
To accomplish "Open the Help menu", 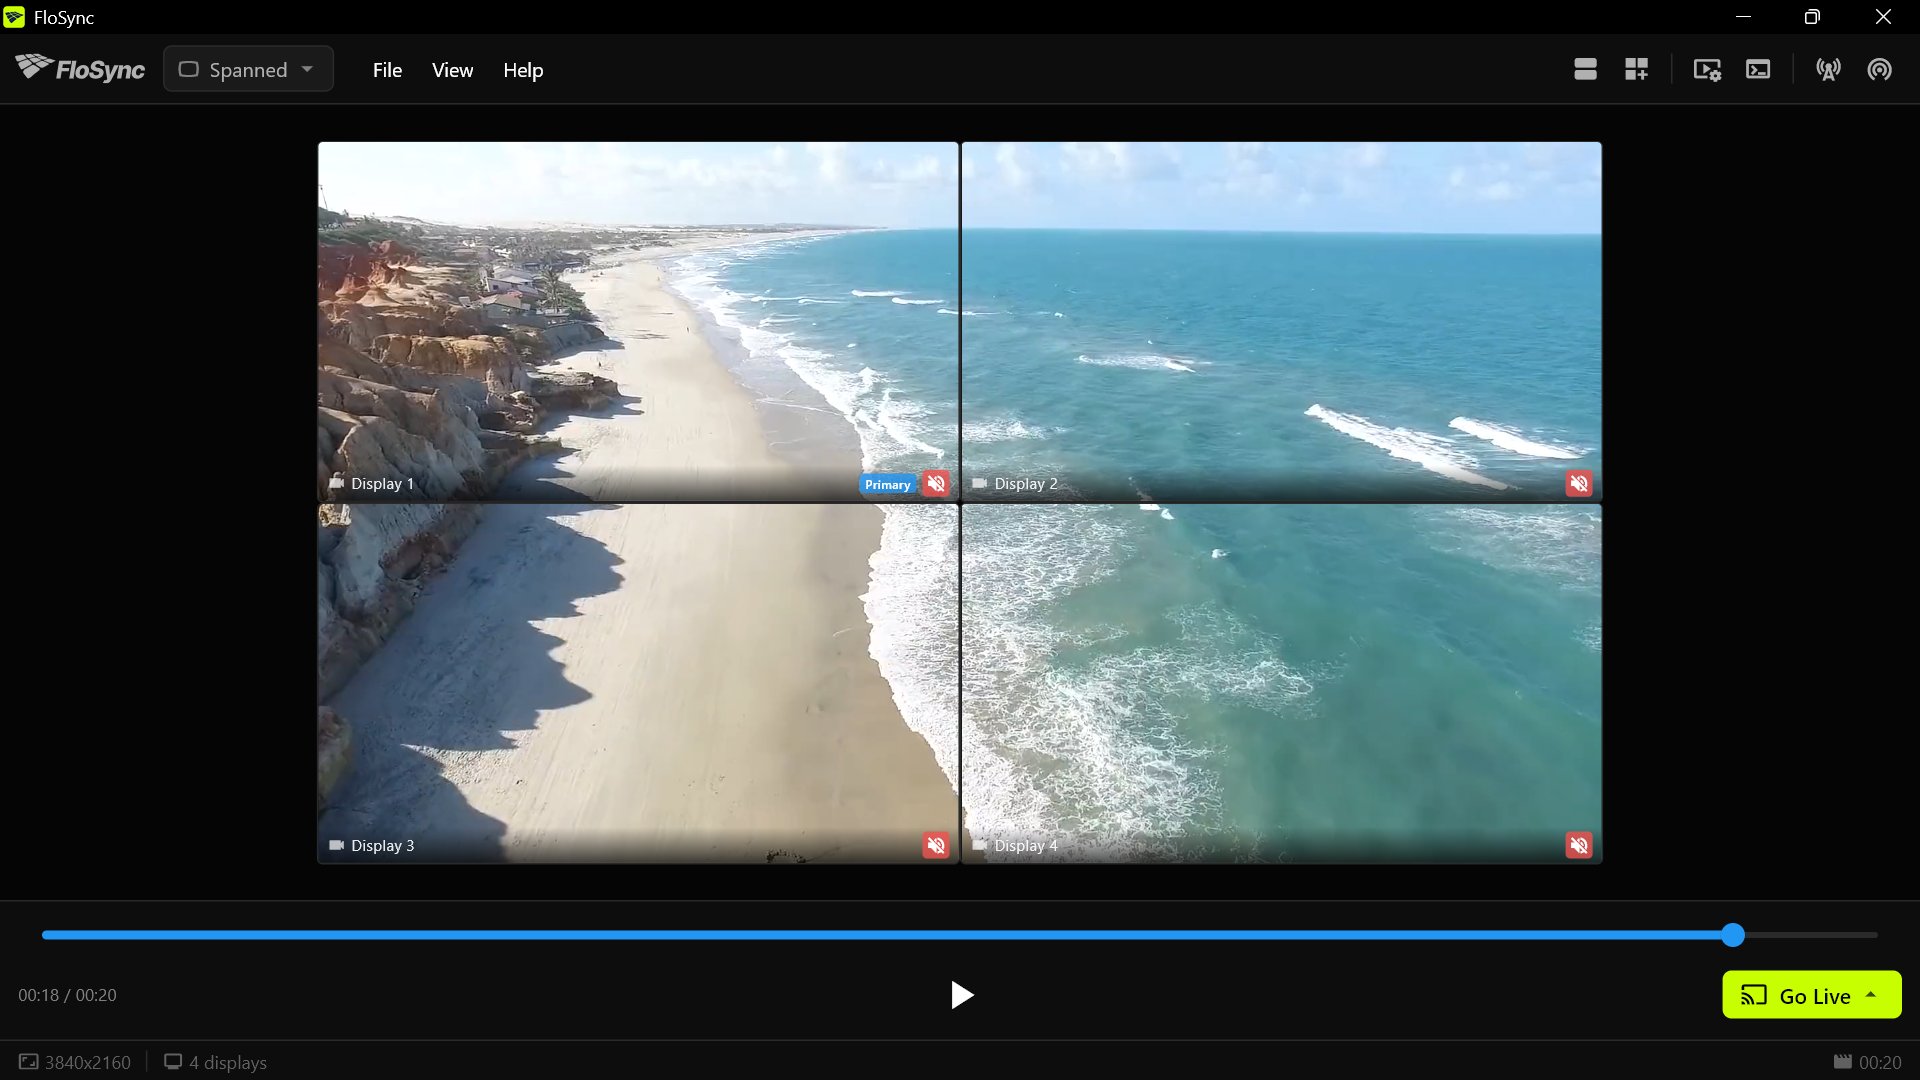I will 523,70.
